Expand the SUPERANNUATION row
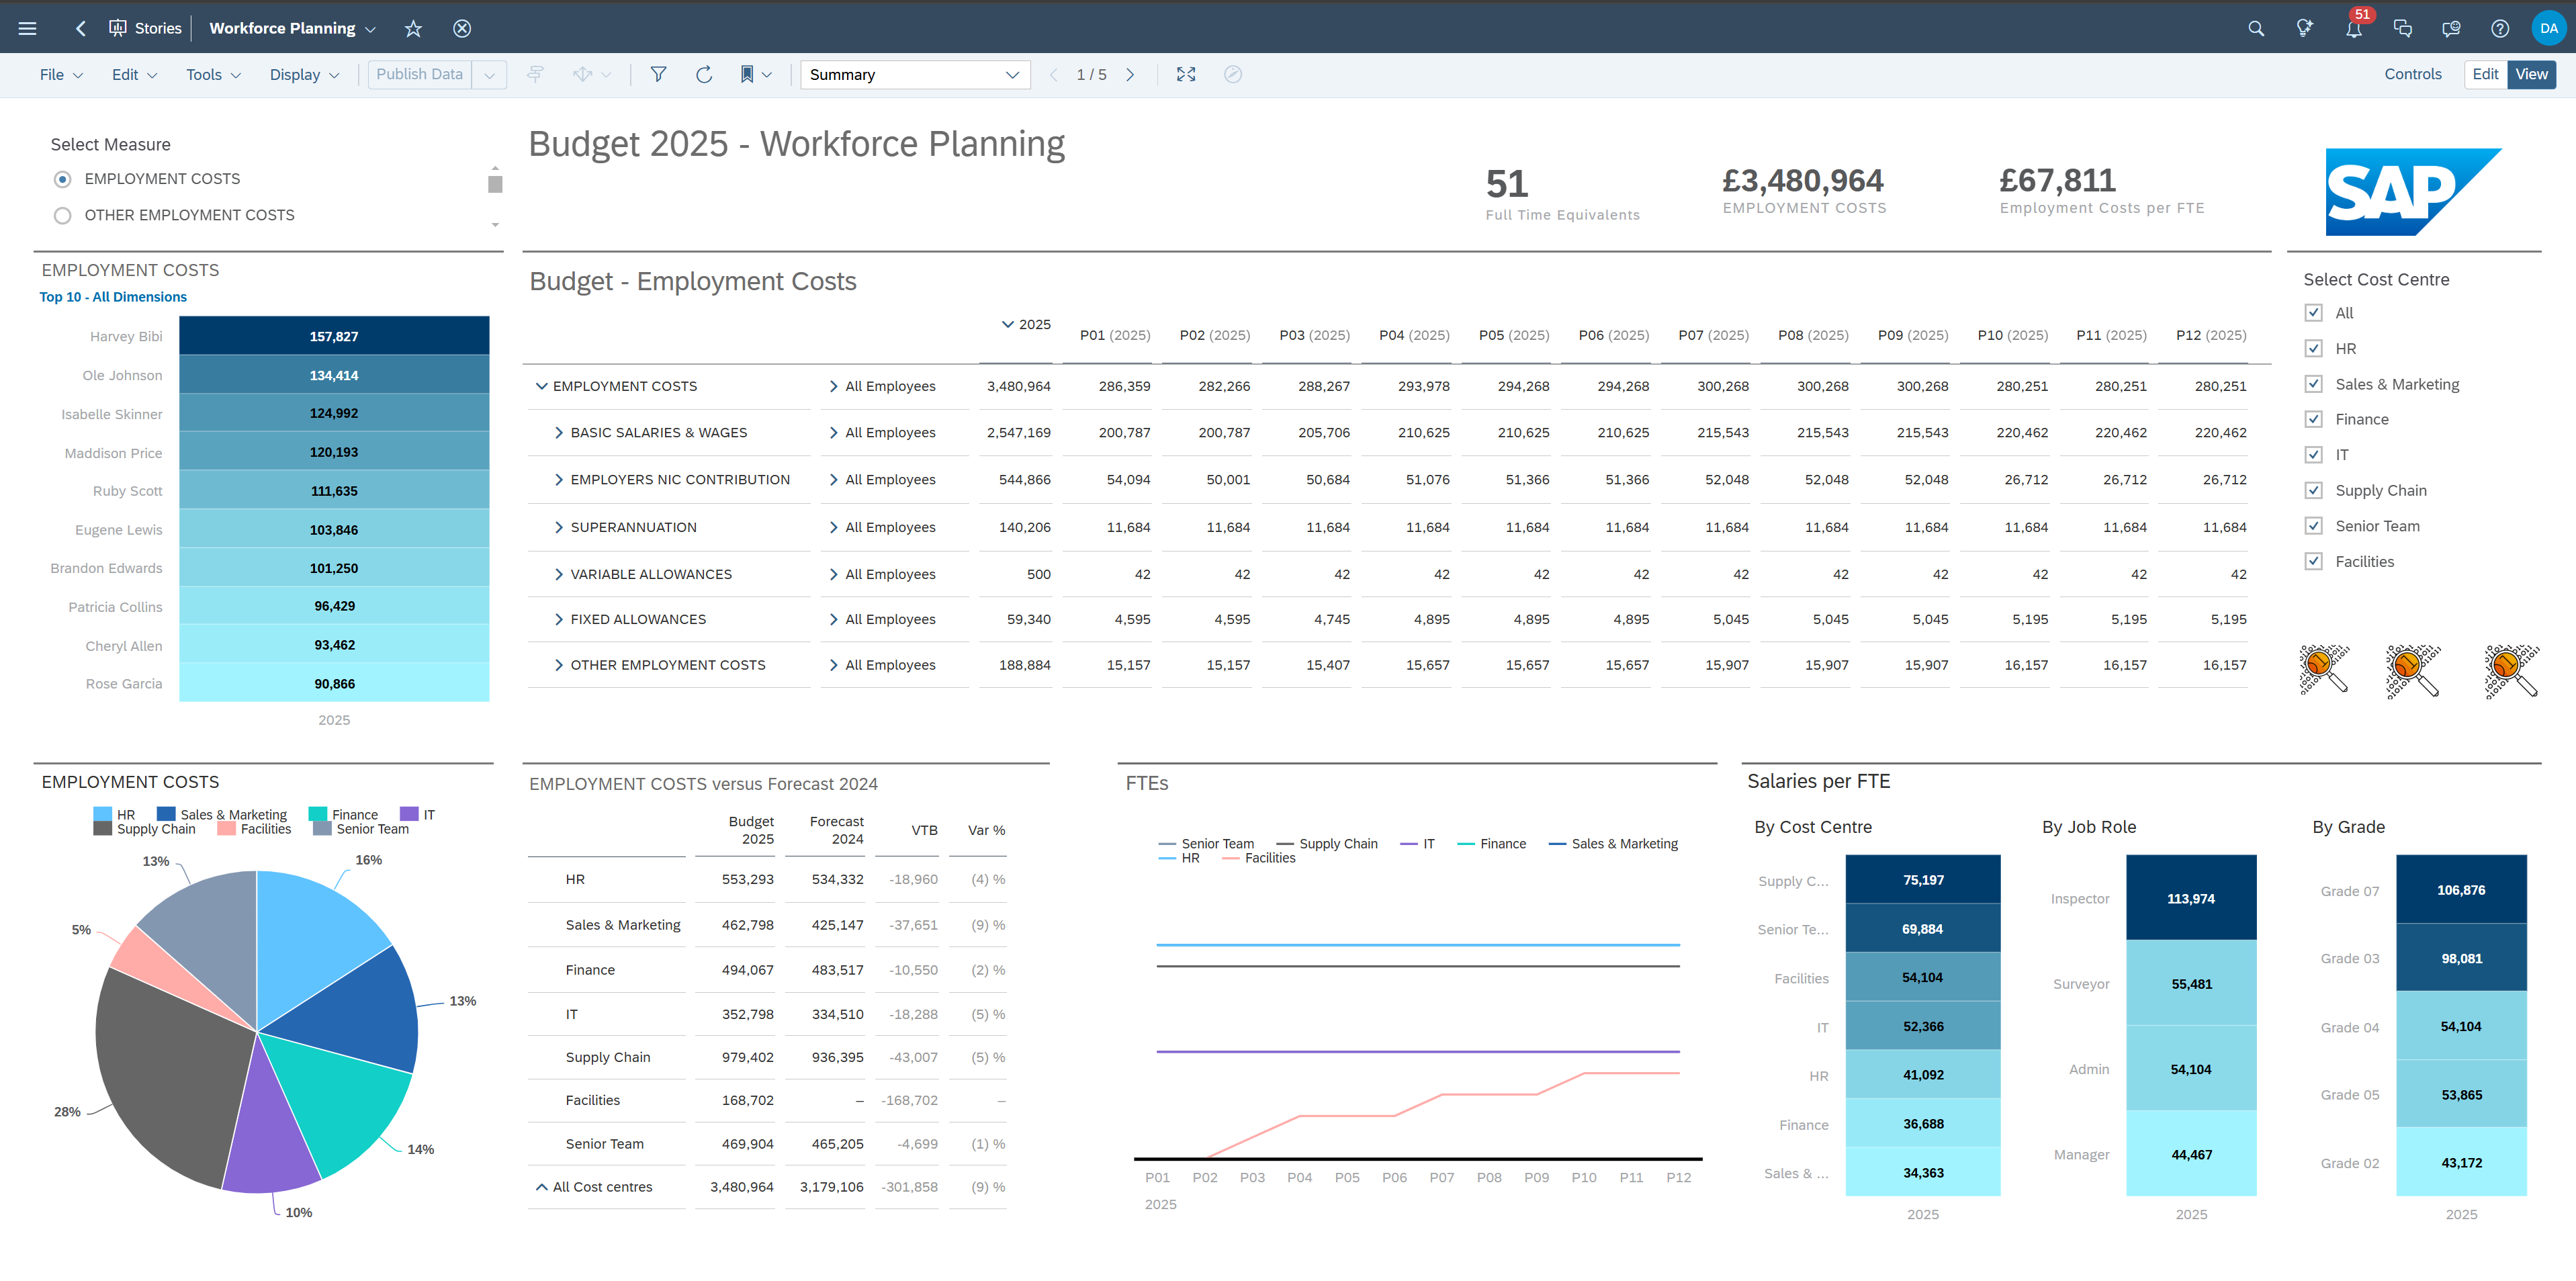The image size is (2576, 1281). [559, 527]
